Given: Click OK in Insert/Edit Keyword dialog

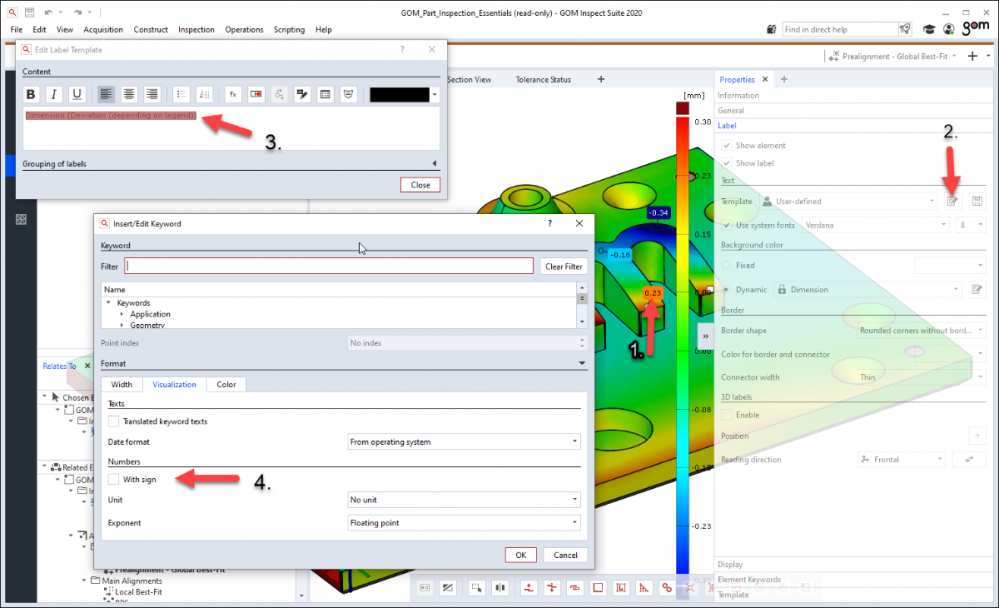Looking at the screenshot, I should pyautogui.click(x=520, y=555).
